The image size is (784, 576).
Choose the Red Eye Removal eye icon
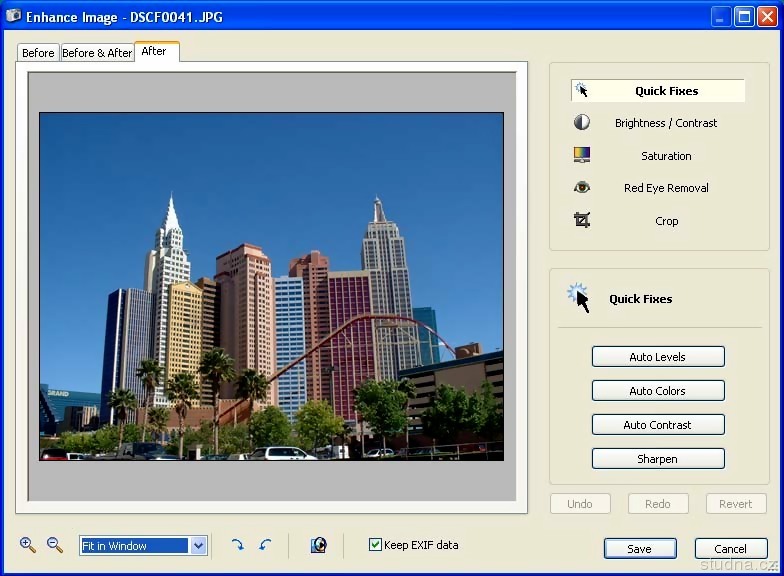pos(581,188)
